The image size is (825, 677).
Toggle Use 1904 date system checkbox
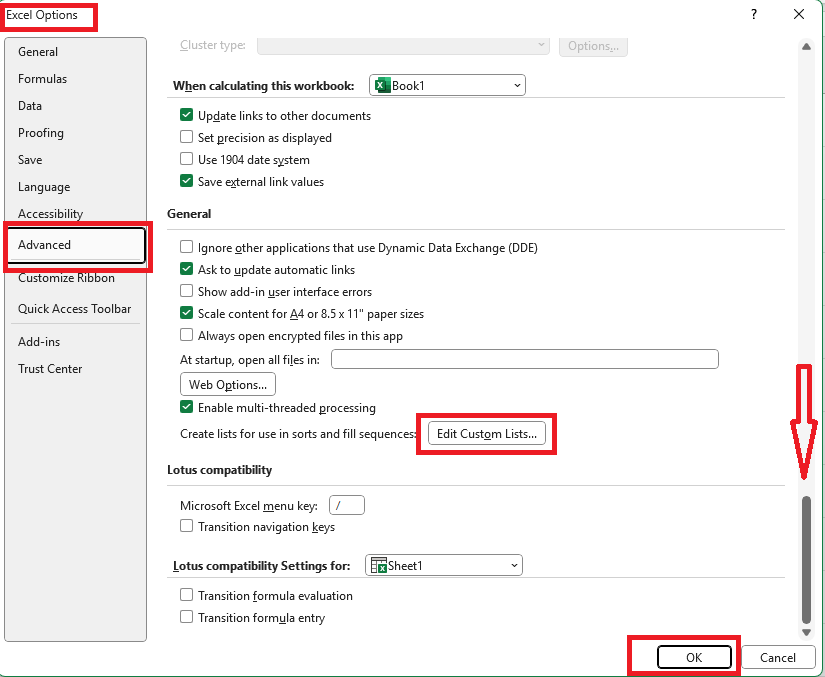tap(187, 160)
